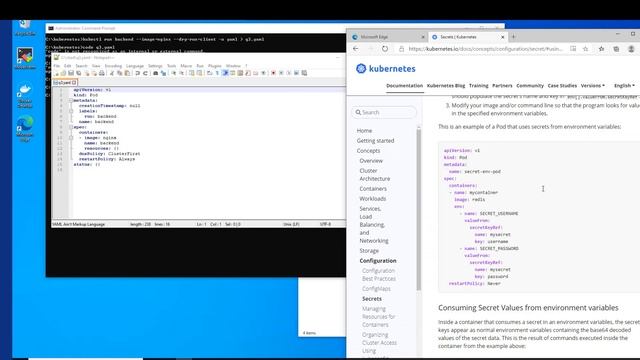Open Getting started in docs sidebar

pos(375,140)
